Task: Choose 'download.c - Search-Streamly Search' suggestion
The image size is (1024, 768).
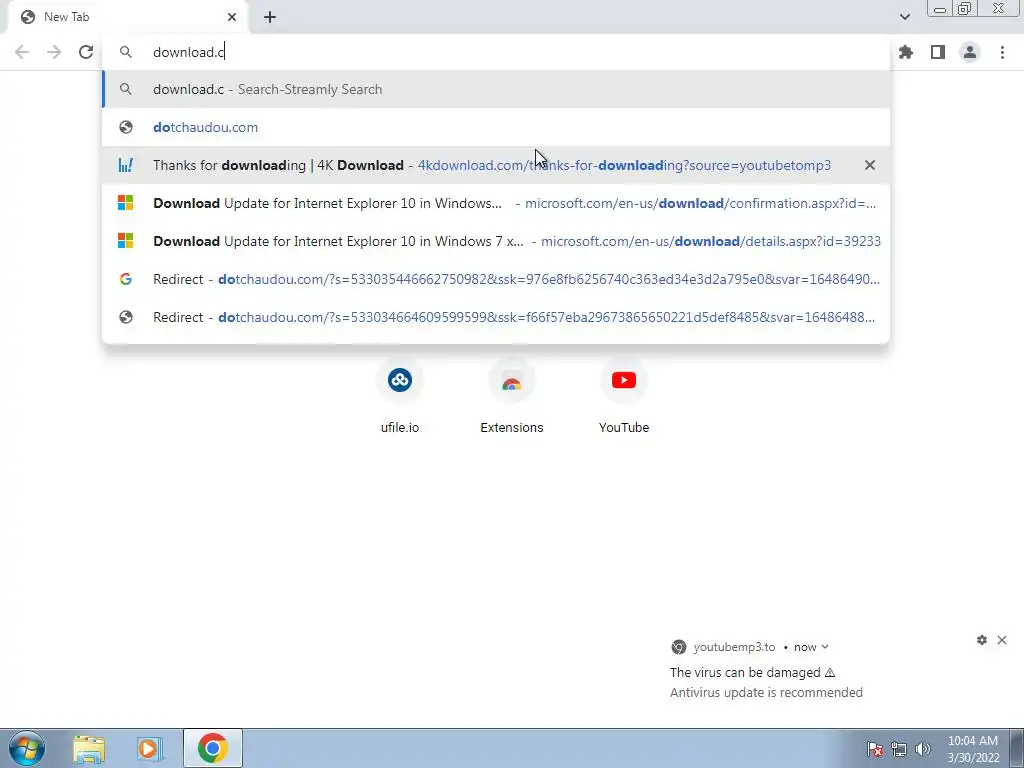Action: pos(496,89)
